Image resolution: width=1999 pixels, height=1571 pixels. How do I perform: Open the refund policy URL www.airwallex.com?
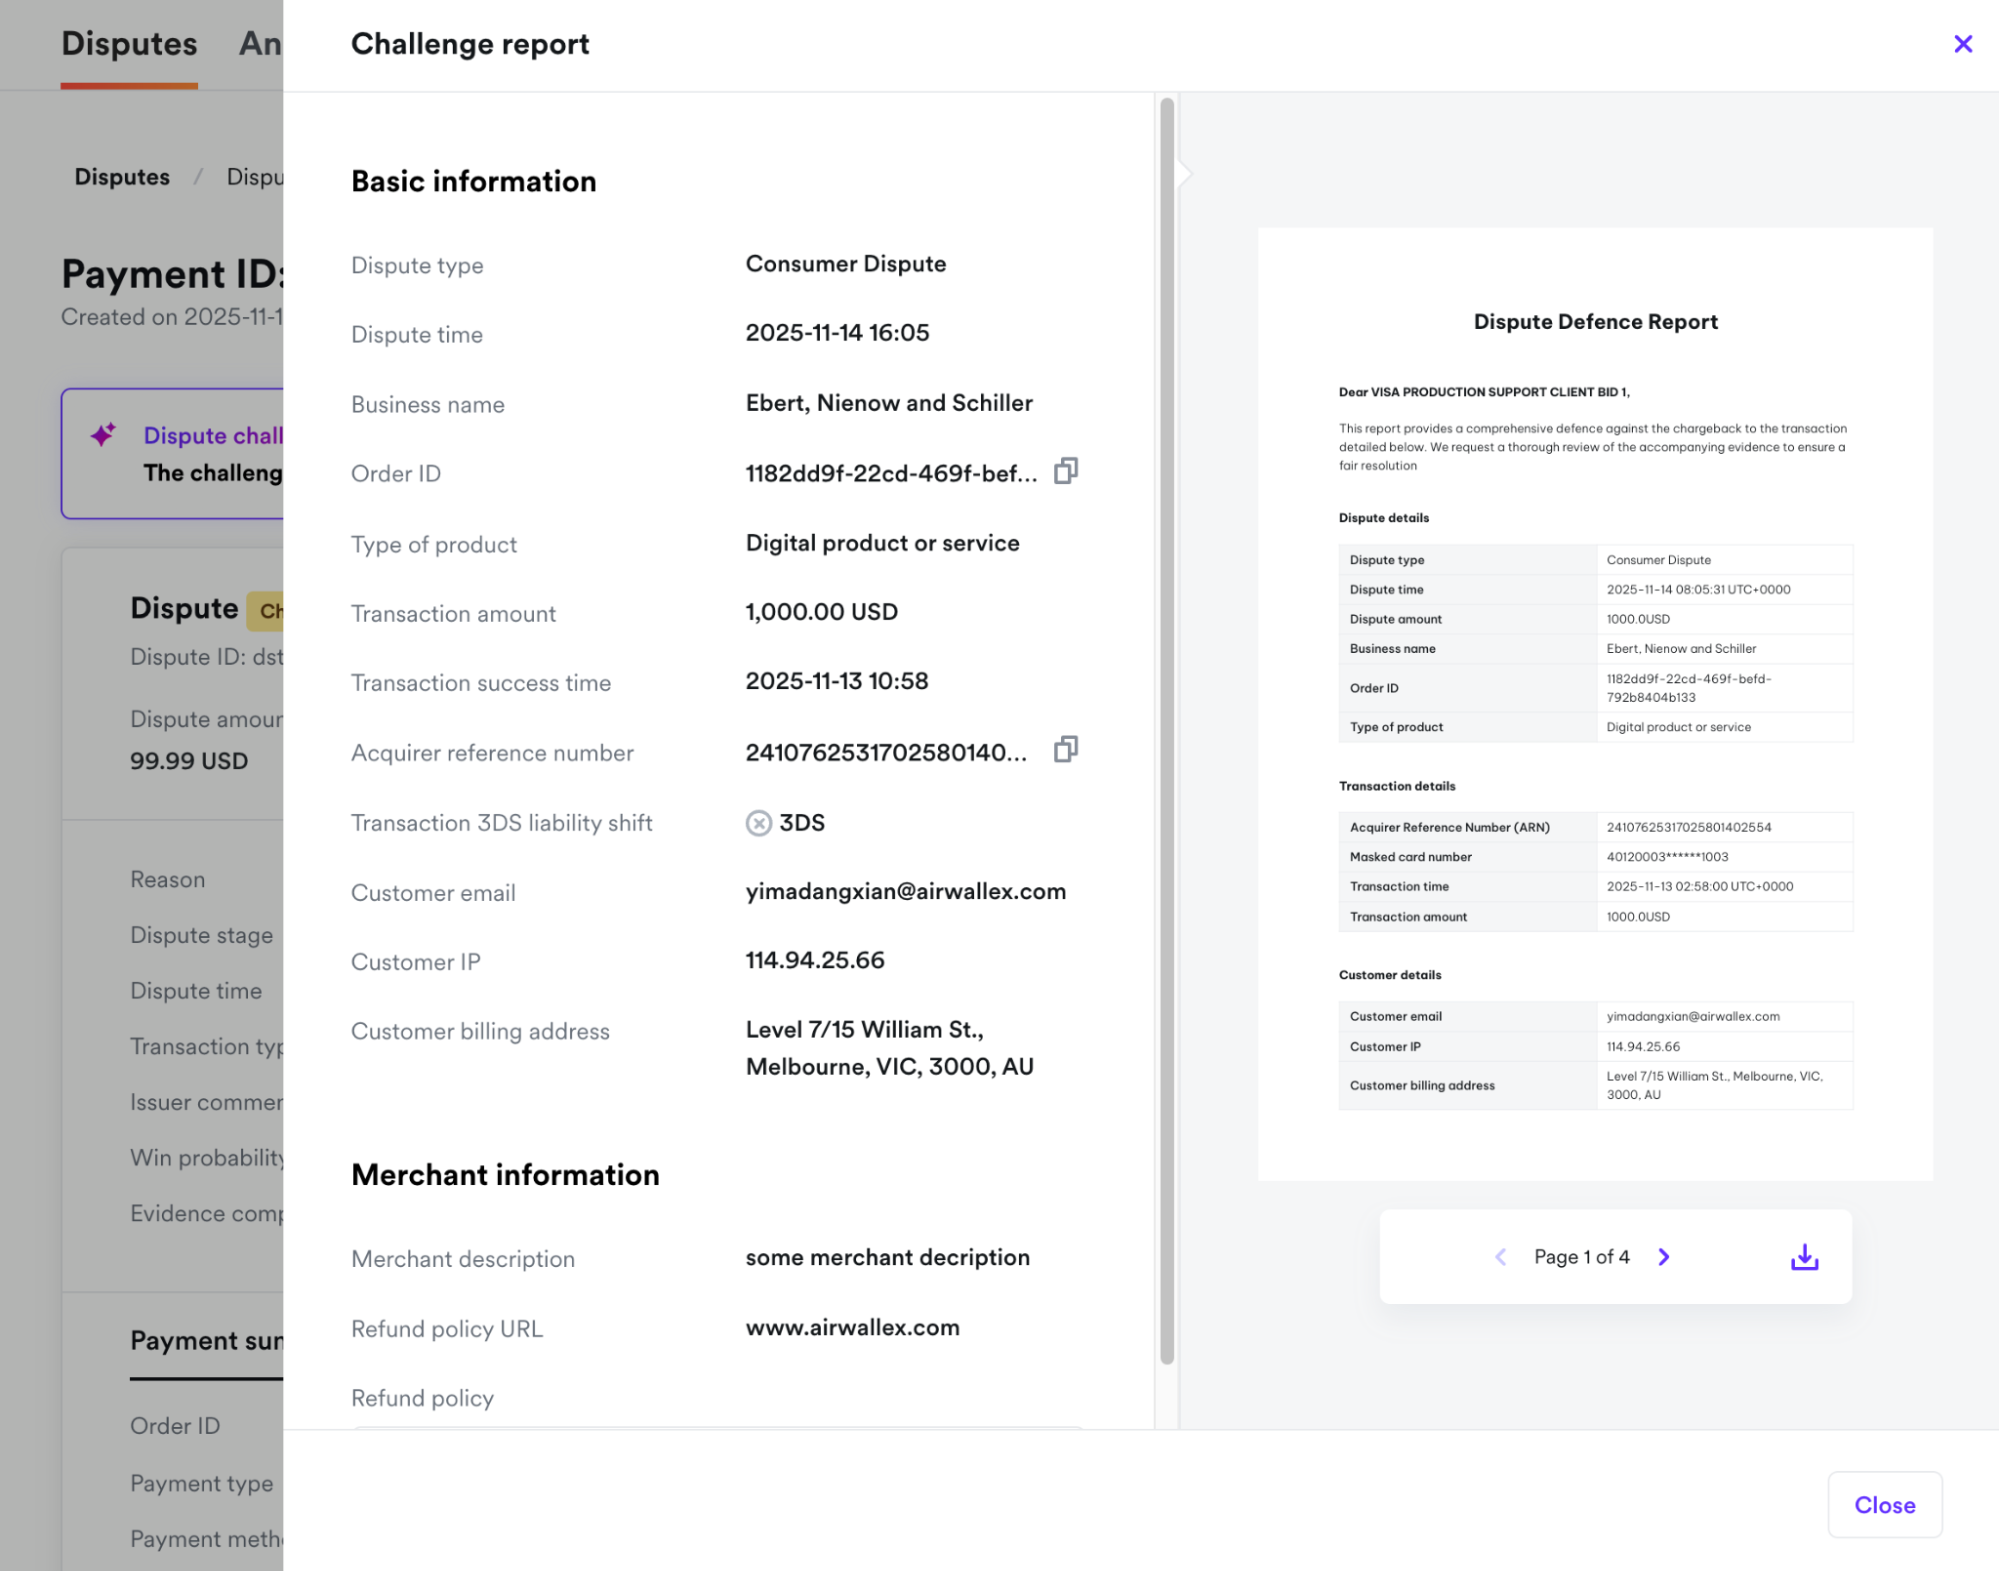coord(851,1327)
